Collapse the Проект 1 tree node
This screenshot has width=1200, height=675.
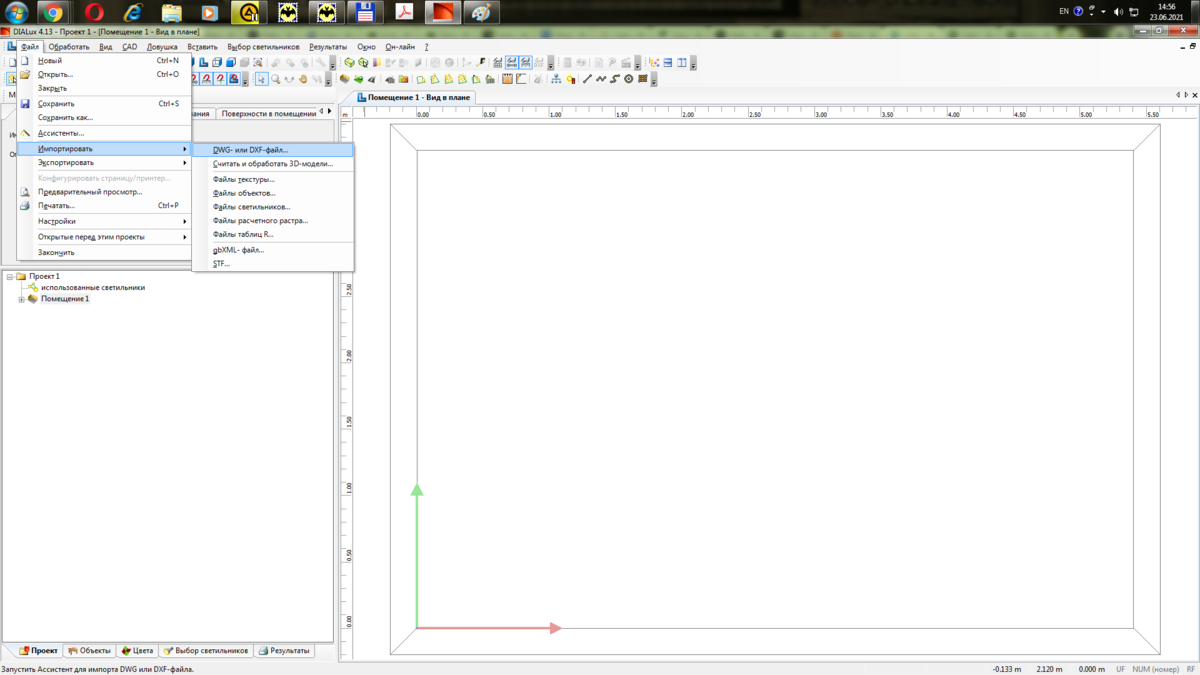click(9, 277)
